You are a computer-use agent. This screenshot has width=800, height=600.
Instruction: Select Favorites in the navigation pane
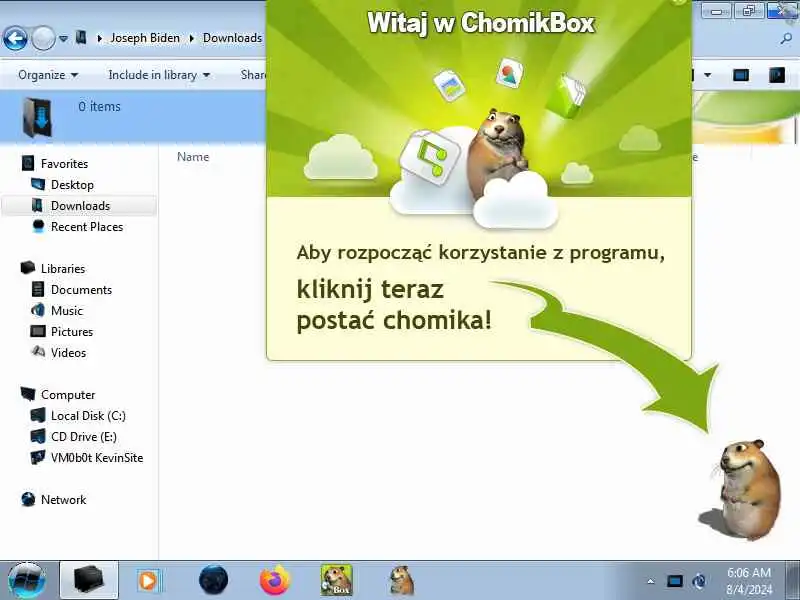(64, 164)
